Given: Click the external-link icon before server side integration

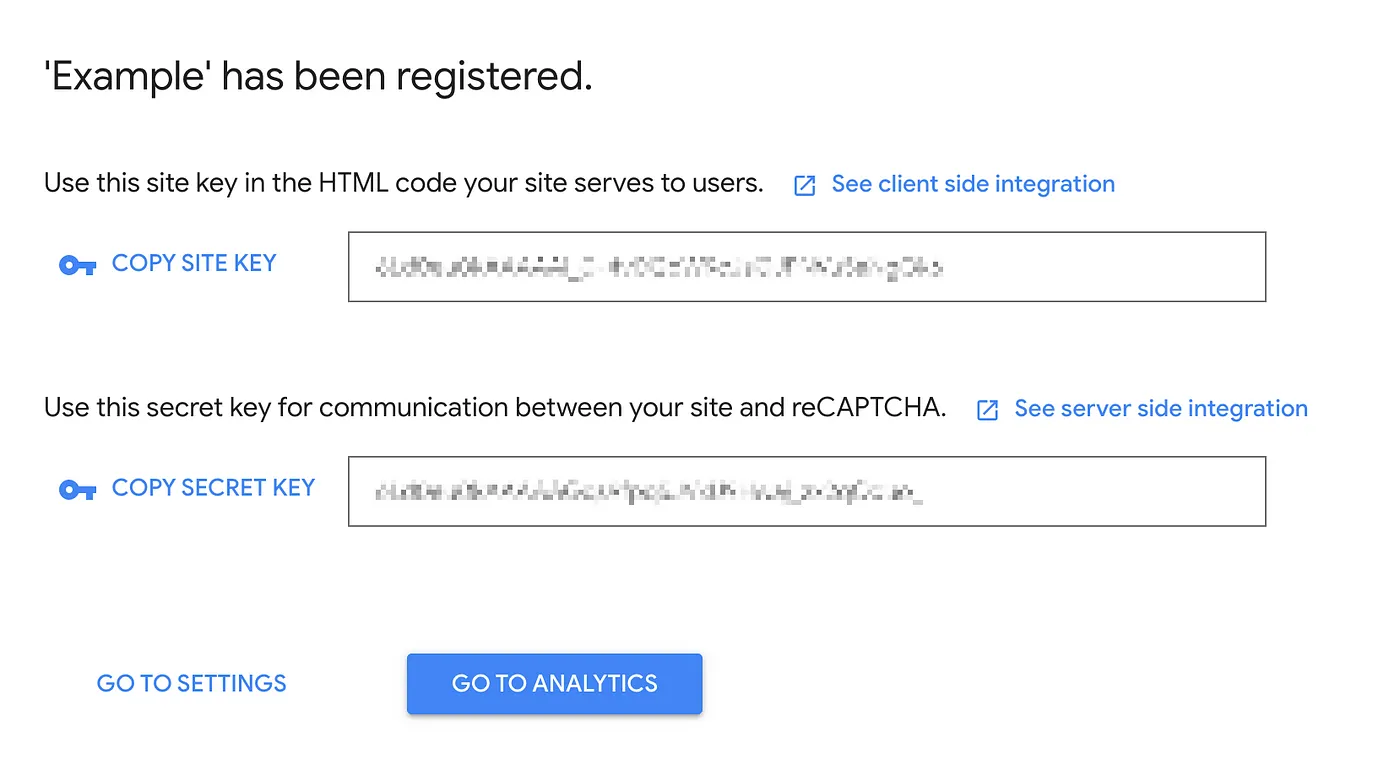Looking at the screenshot, I should (x=987, y=410).
